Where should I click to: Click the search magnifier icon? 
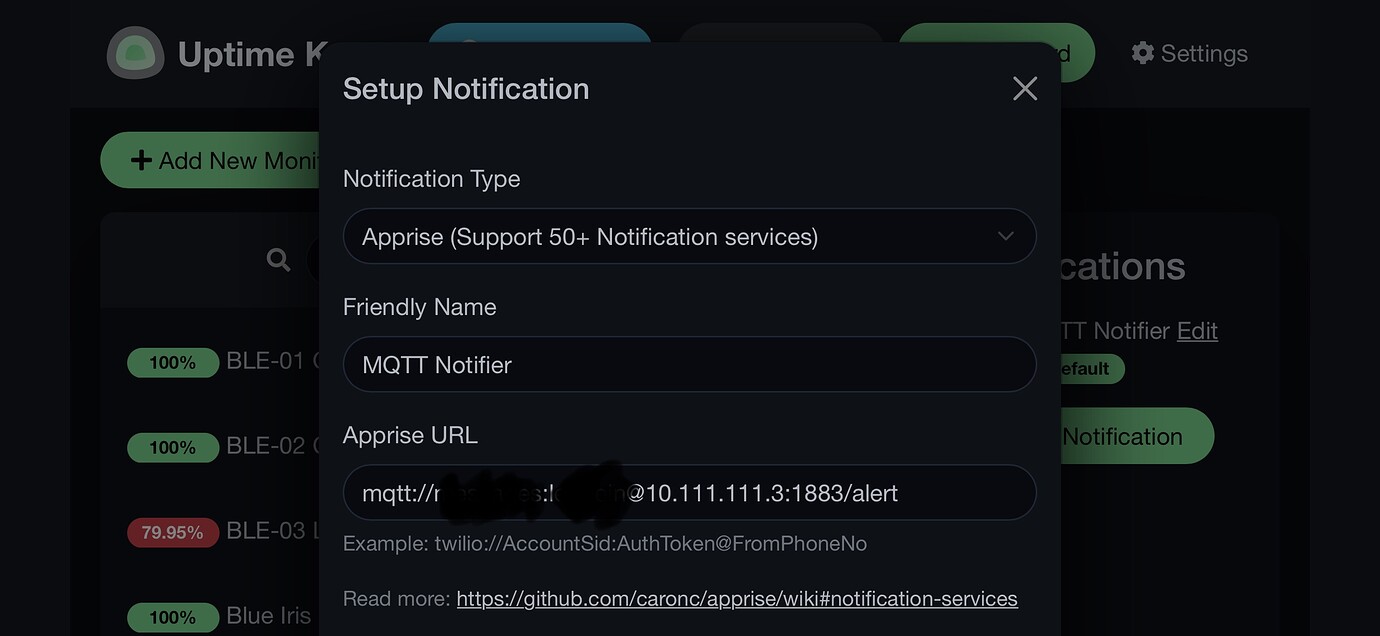[x=278, y=259]
